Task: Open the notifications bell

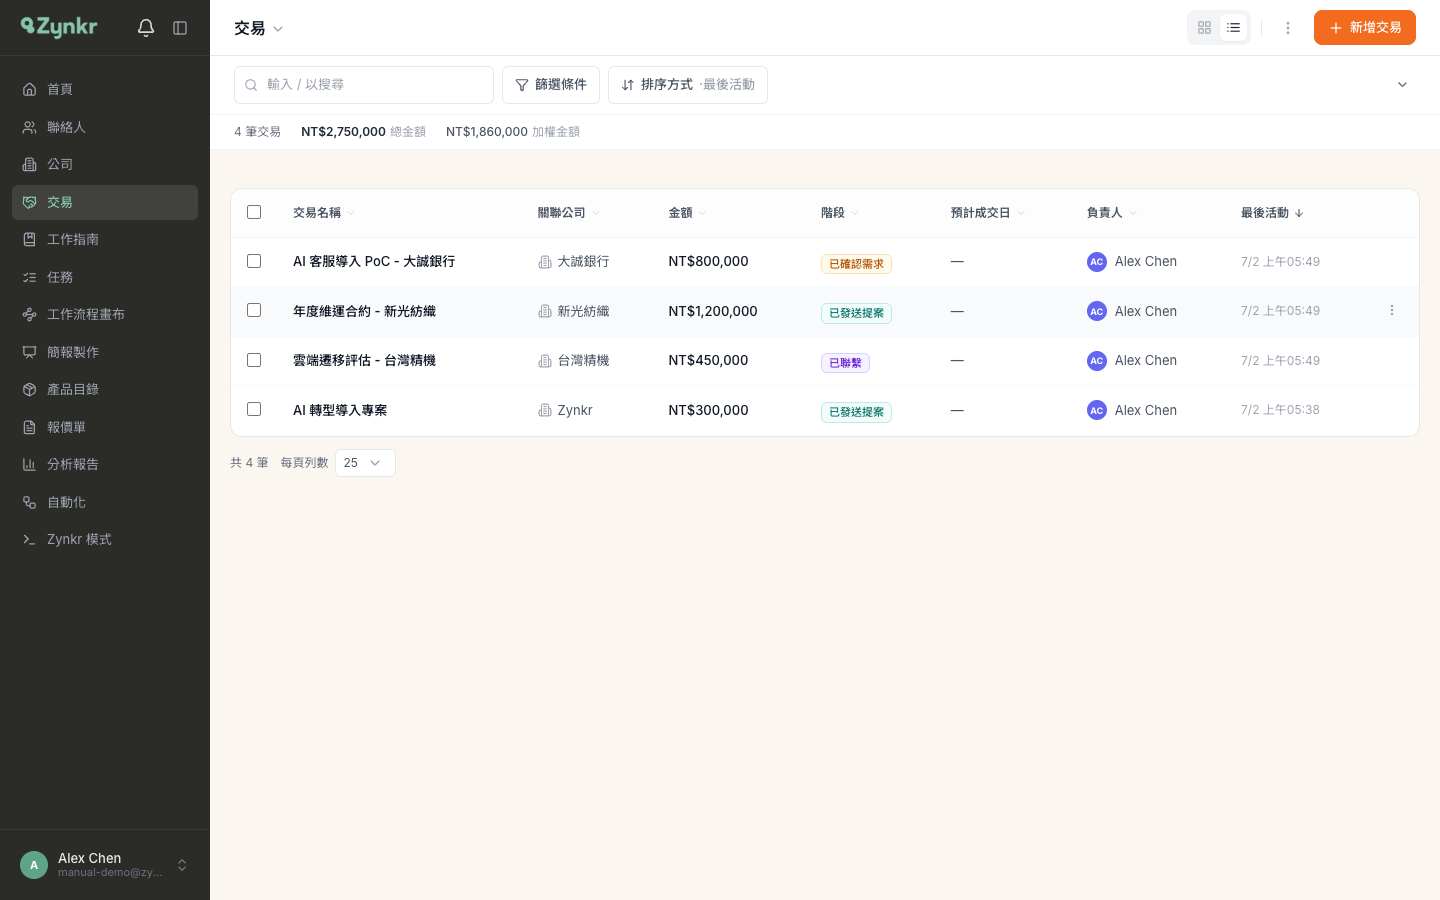Action: coord(146,28)
